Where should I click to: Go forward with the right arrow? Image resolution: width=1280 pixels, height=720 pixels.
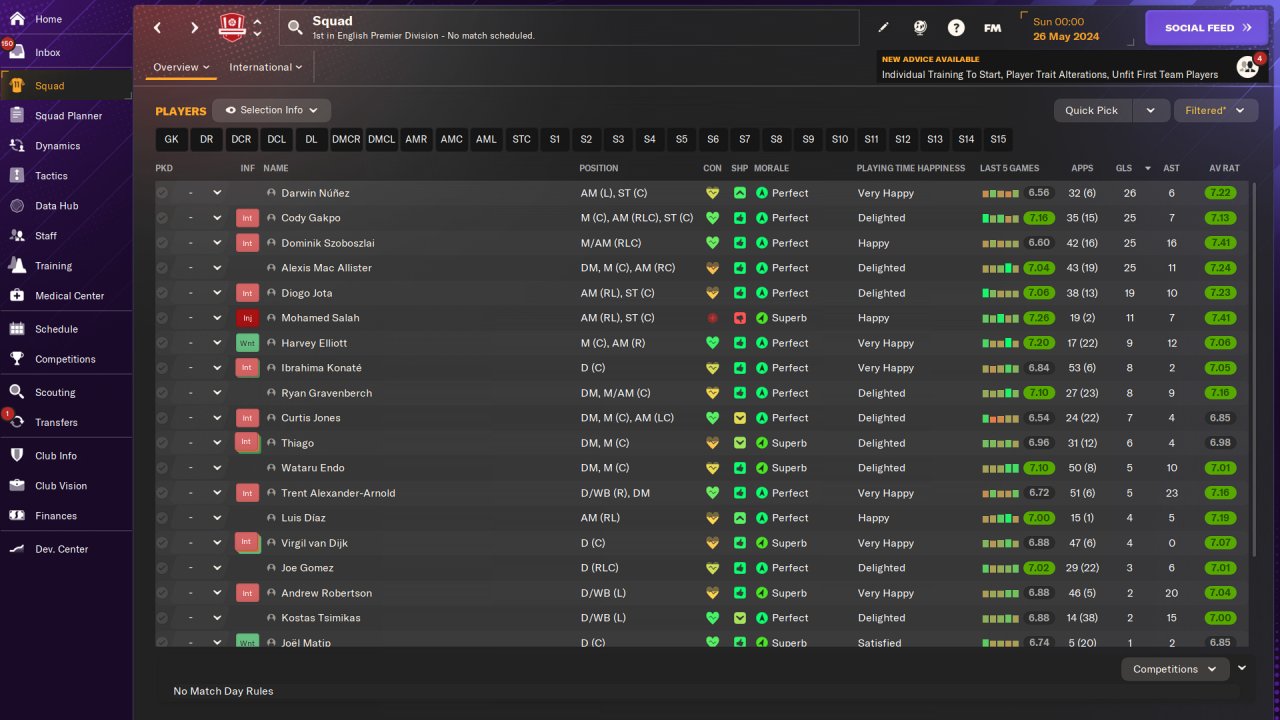(194, 28)
